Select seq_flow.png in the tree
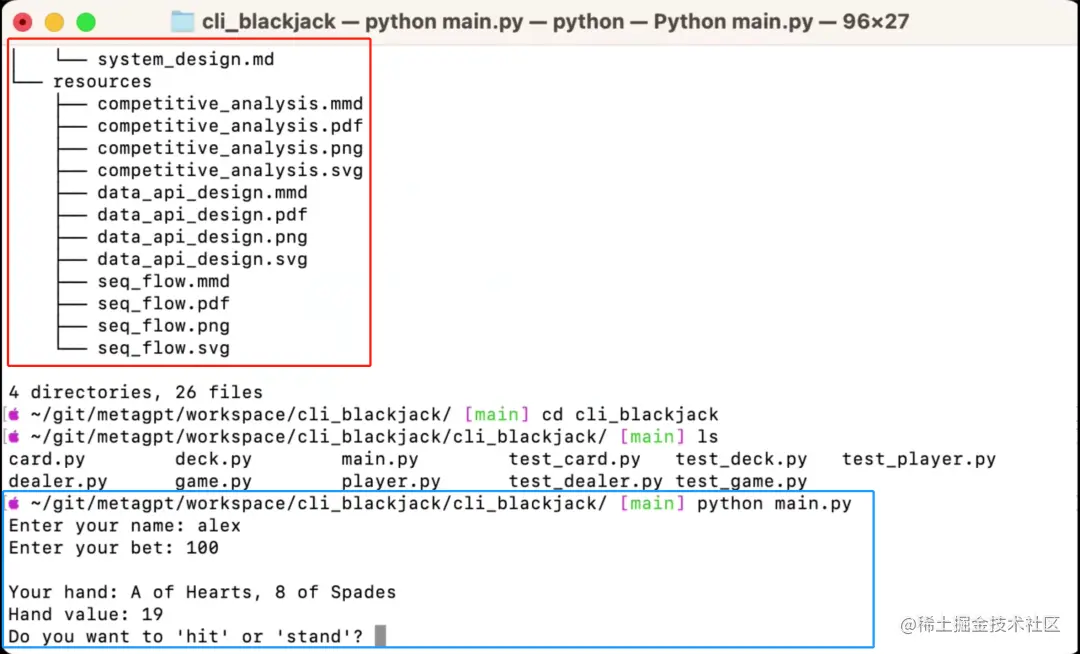This screenshot has width=1080, height=654. point(163,326)
